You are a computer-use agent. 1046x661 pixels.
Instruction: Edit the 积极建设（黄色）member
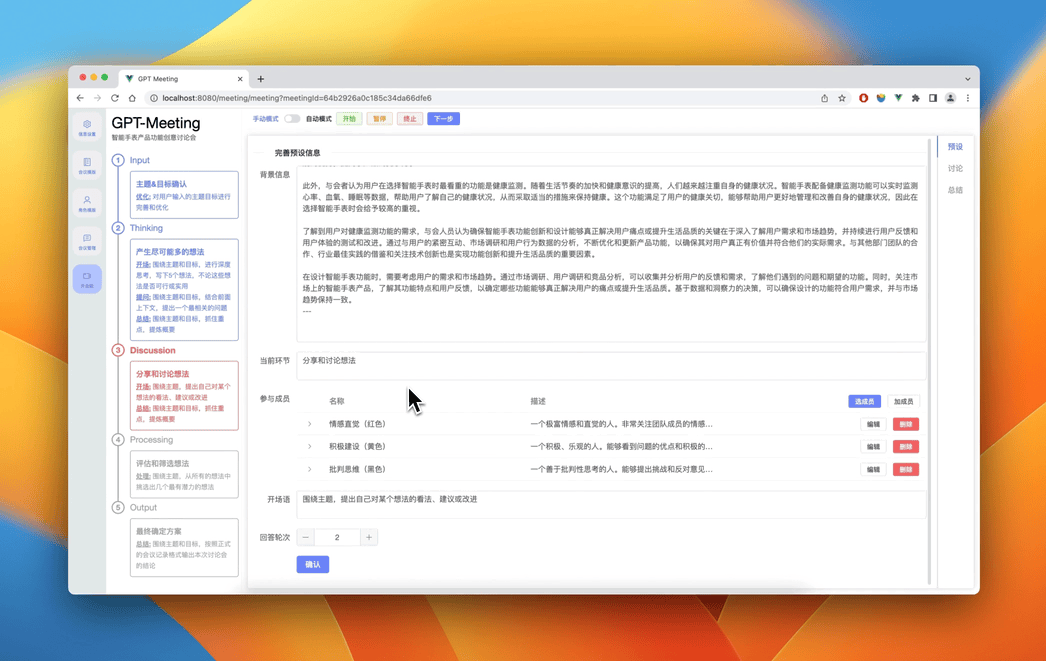[873, 447]
